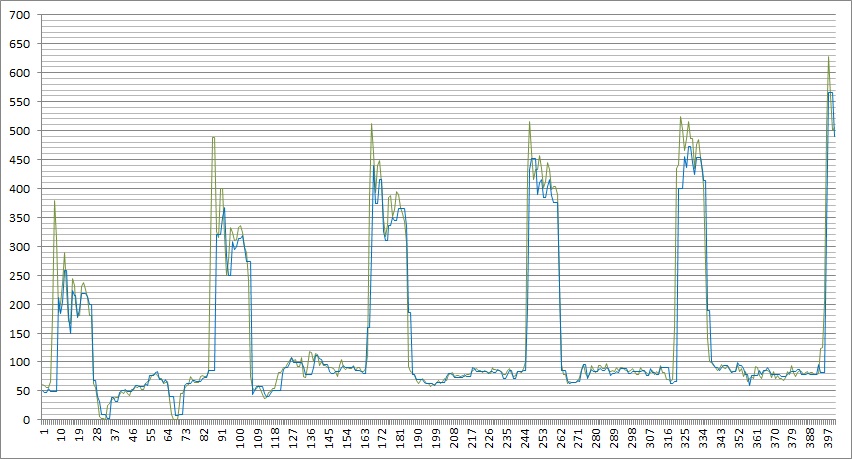
Task: Click the y-axis label 0
Action: tap(27, 420)
